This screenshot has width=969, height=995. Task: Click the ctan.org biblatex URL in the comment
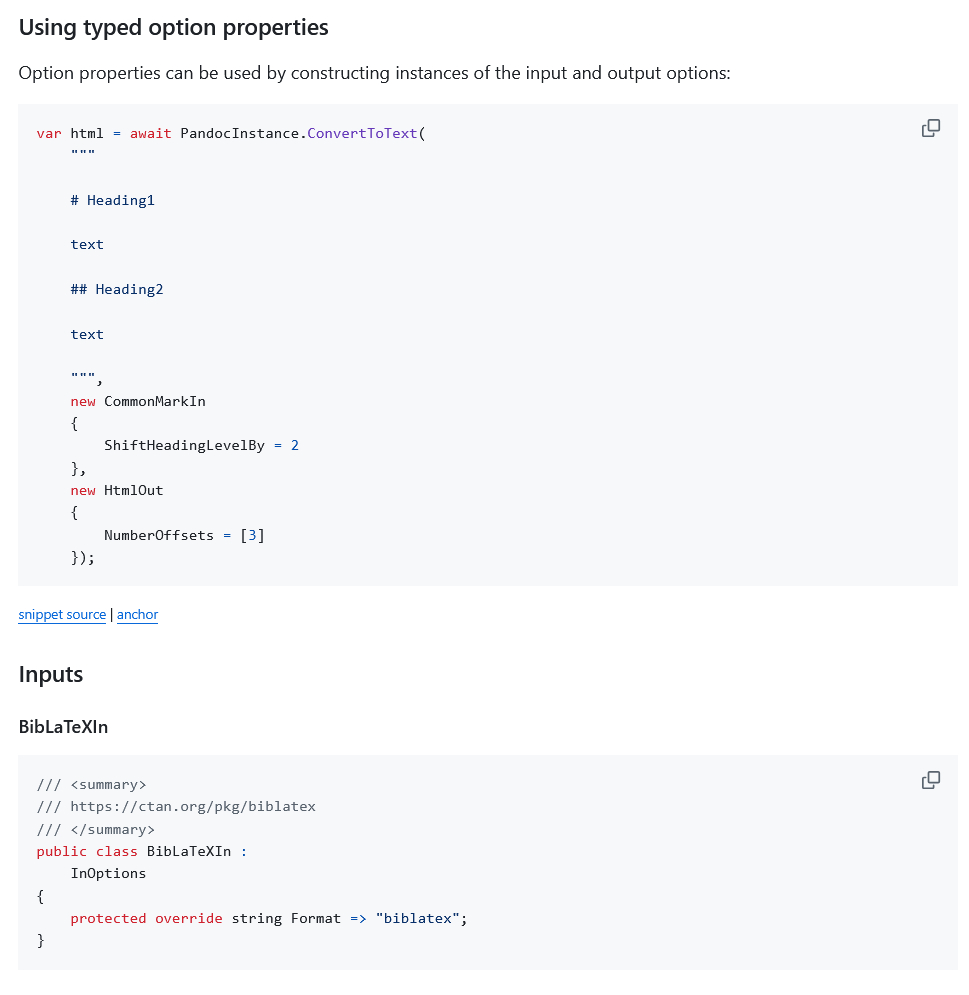[x=193, y=806]
